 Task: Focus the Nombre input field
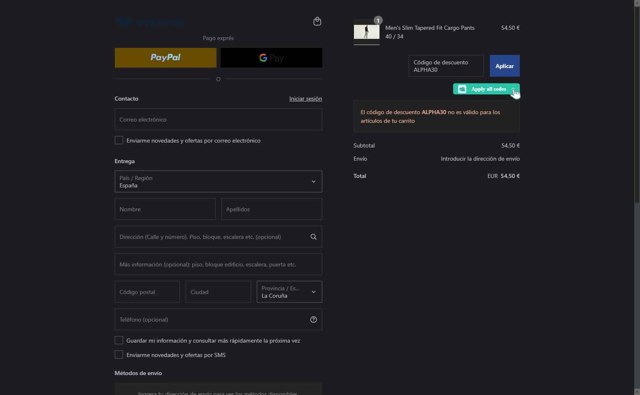(x=165, y=209)
